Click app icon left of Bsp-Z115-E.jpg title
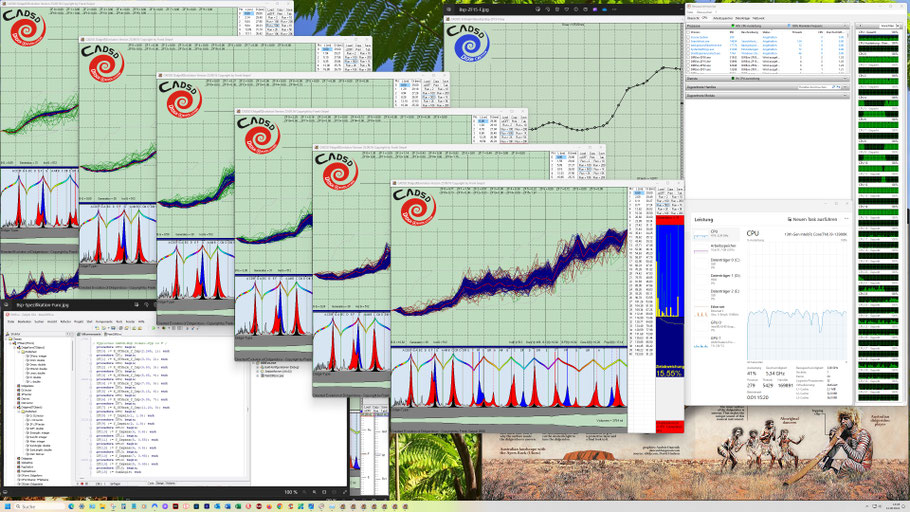This screenshot has width=910, height=512. pos(449,9)
